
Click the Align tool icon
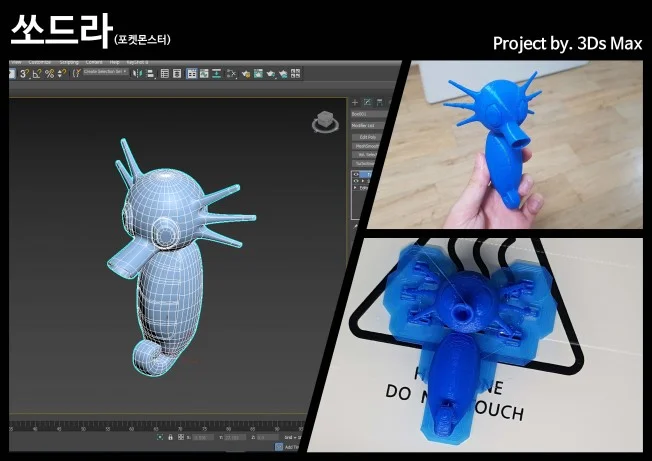point(149,73)
